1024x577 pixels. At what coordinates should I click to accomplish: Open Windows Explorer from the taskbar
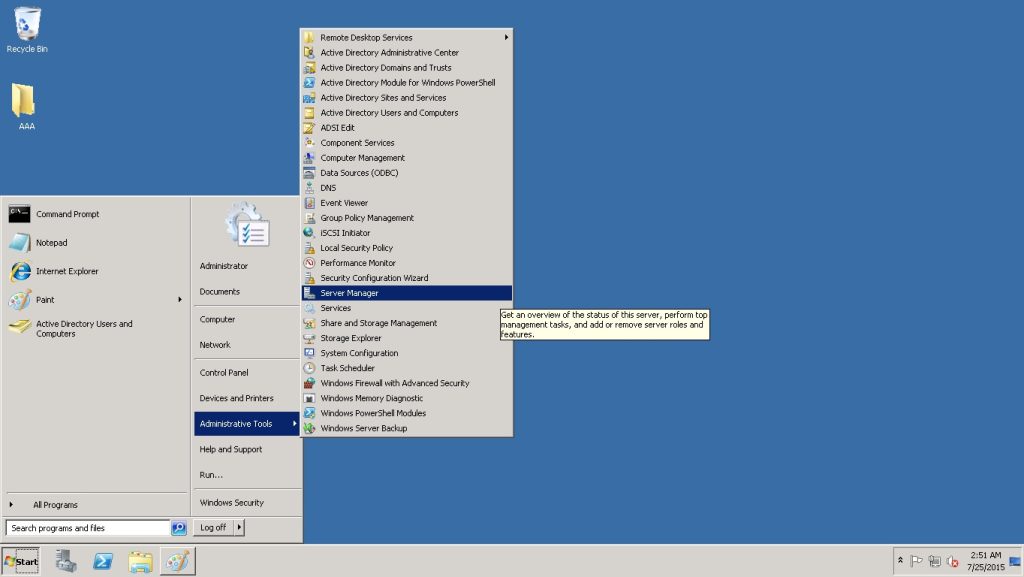140,561
